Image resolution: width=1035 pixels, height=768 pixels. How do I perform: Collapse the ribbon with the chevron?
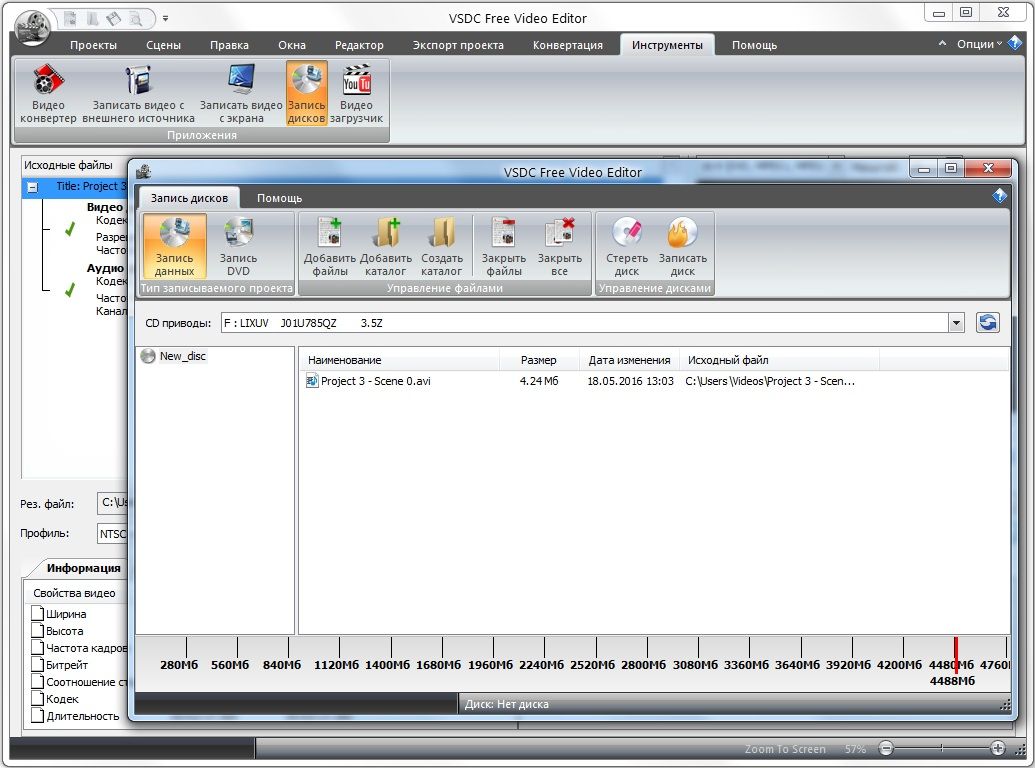[942, 44]
